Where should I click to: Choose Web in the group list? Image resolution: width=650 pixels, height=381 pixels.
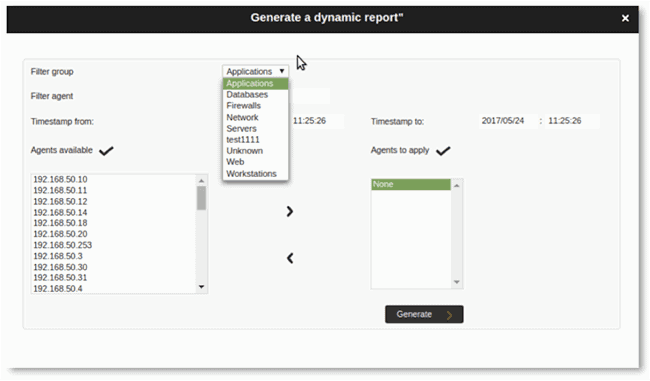(x=255, y=162)
